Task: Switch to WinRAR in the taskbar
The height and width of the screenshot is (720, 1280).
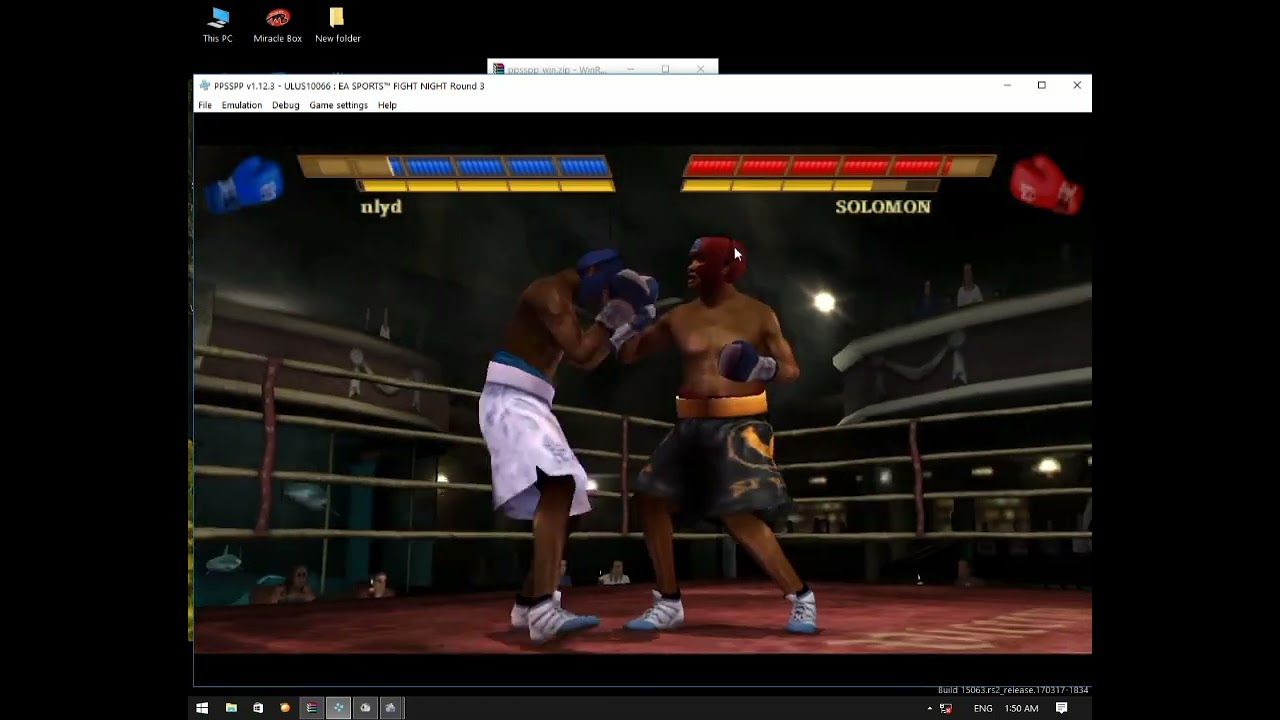Action: click(312, 708)
